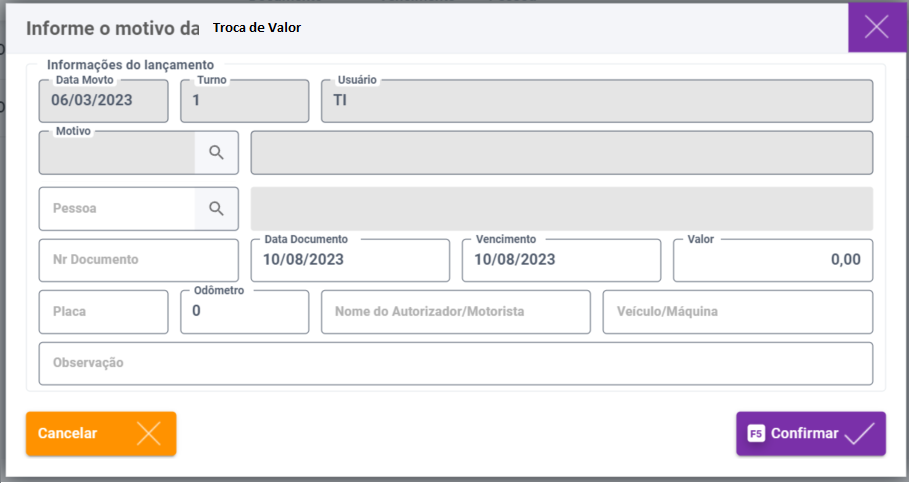Click the Nome do Autorizador/Motorista field
This screenshot has width=909, height=483.
455,311
